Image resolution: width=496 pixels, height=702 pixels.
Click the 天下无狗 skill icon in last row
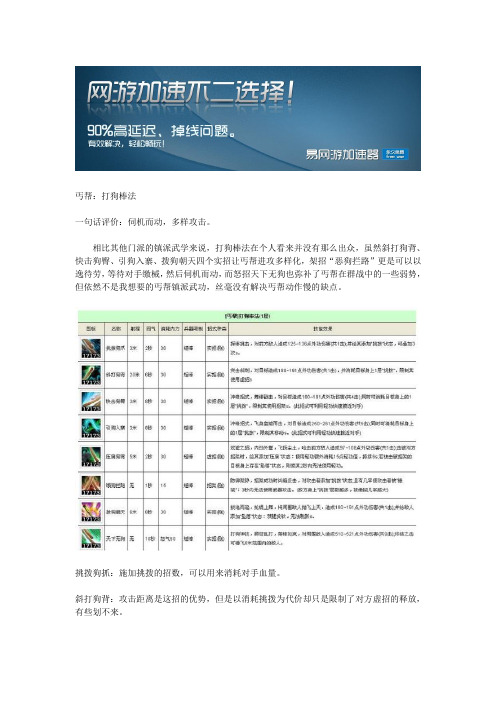point(91,538)
